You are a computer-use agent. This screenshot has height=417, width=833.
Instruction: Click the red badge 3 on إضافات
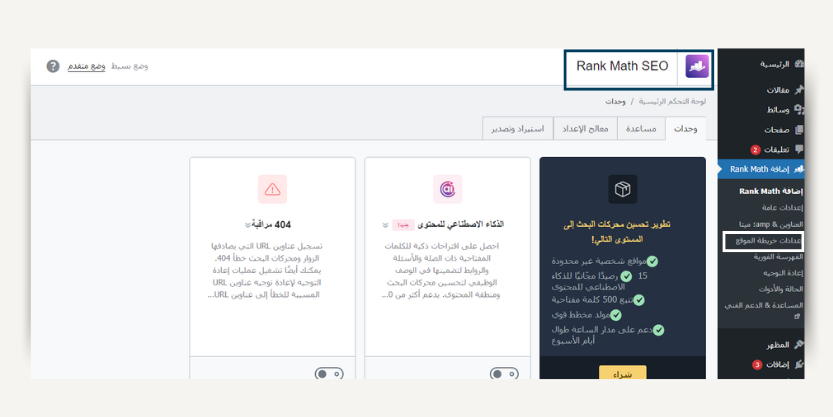757,364
